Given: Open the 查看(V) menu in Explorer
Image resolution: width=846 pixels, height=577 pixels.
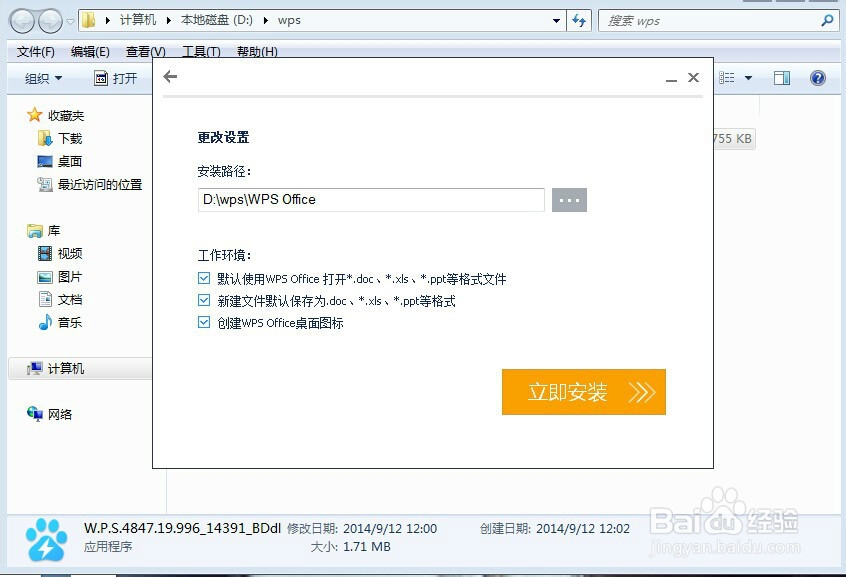Looking at the screenshot, I should click(145, 52).
